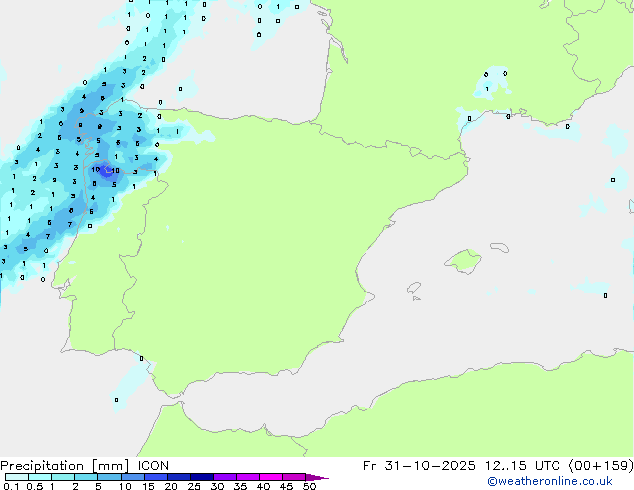
Task: Click the 20–25 mm dark blue swatch
Action: click(178, 477)
